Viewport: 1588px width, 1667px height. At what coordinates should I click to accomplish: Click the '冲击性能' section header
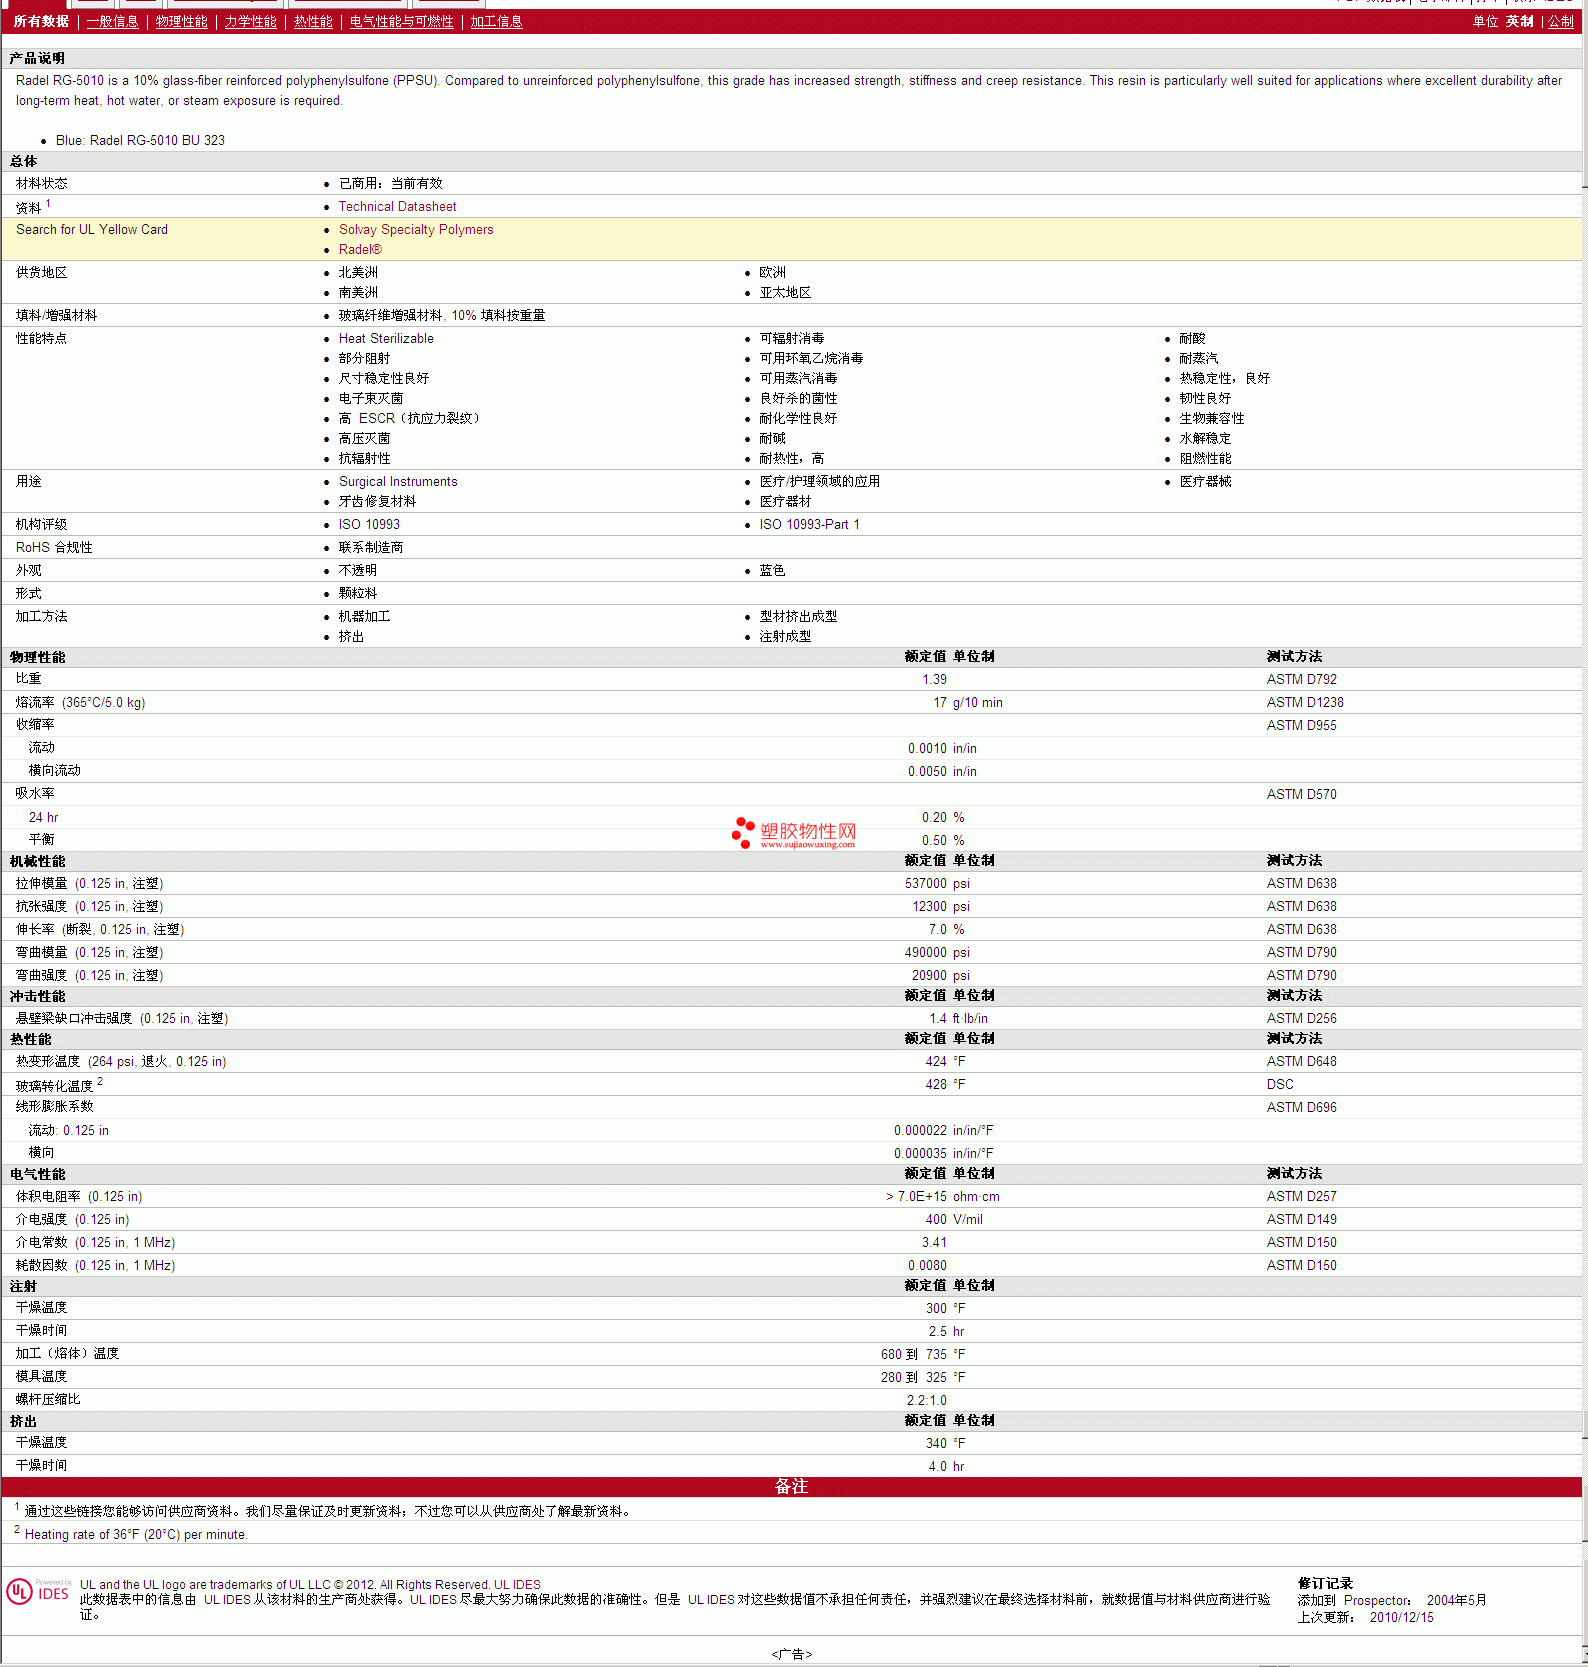pyautogui.click(x=37, y=996)
